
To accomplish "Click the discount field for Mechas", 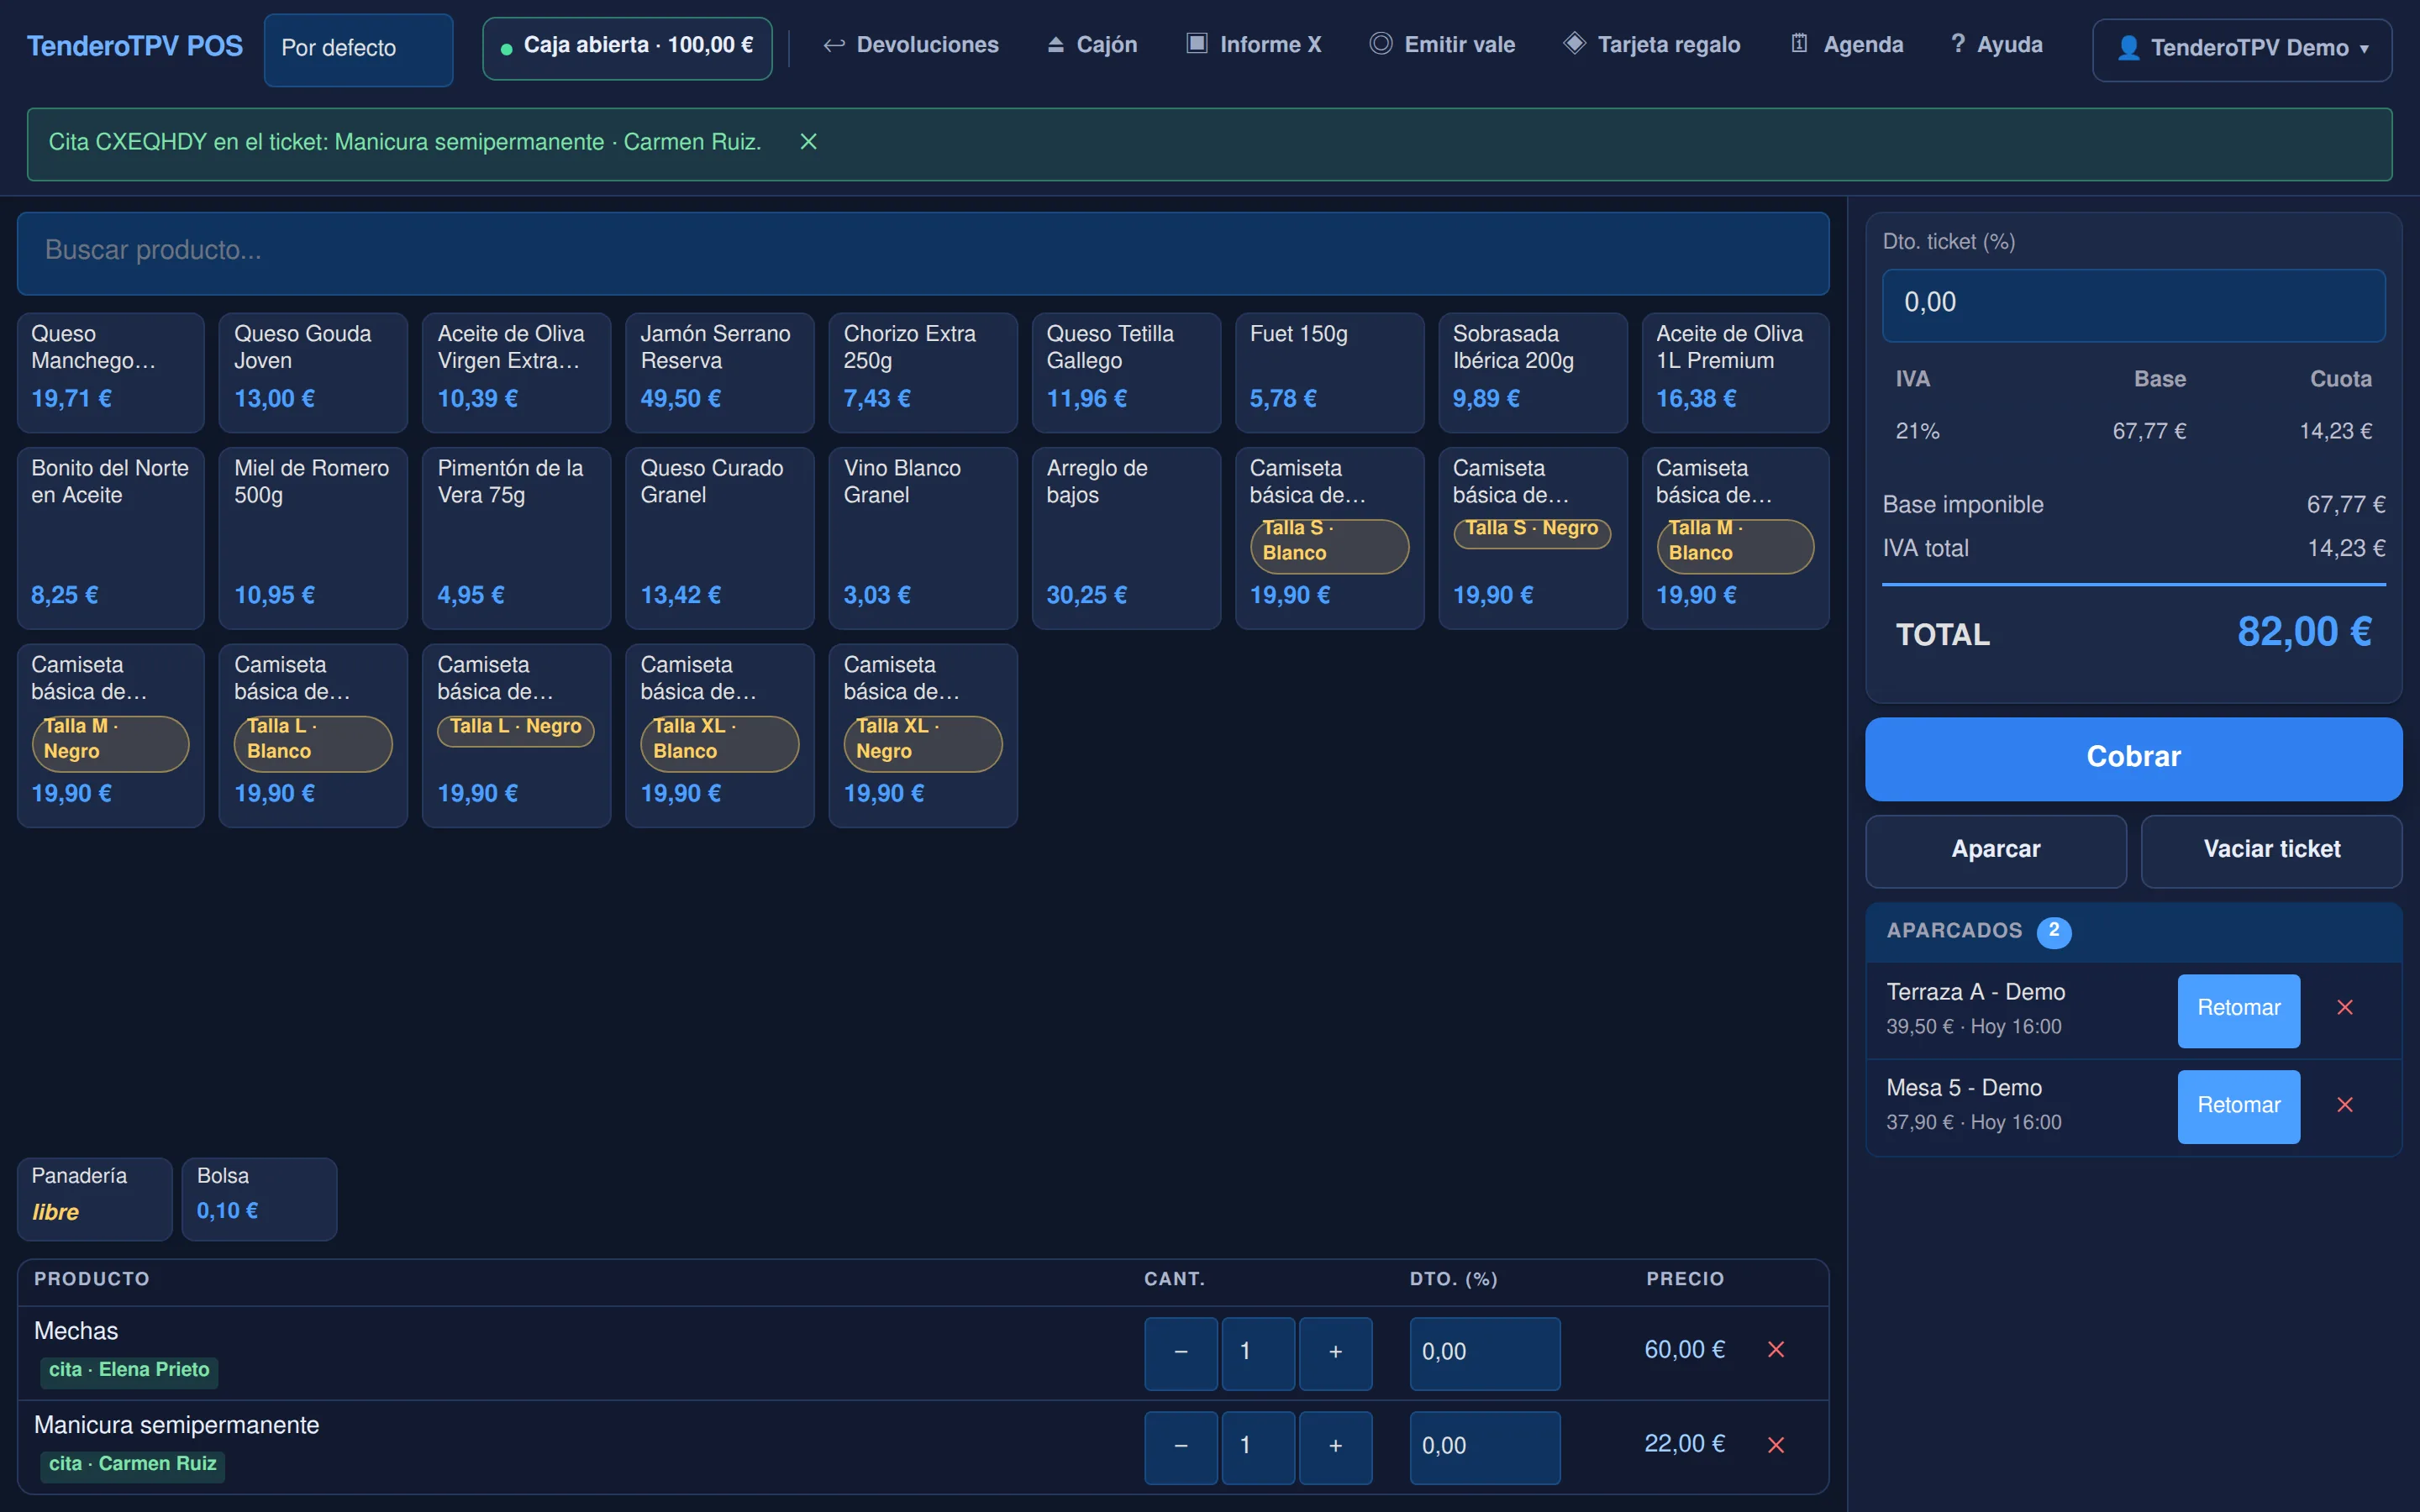I will (1484, 1353).
